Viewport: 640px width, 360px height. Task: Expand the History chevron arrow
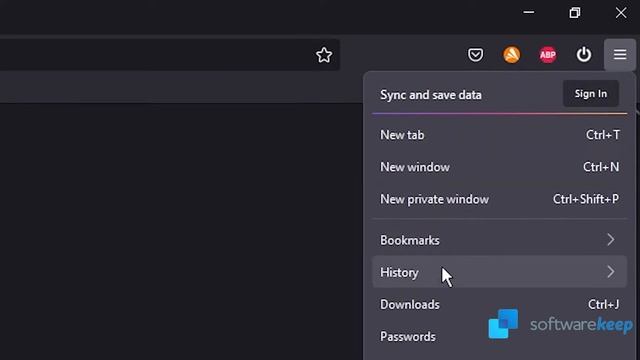click(611, 272)
